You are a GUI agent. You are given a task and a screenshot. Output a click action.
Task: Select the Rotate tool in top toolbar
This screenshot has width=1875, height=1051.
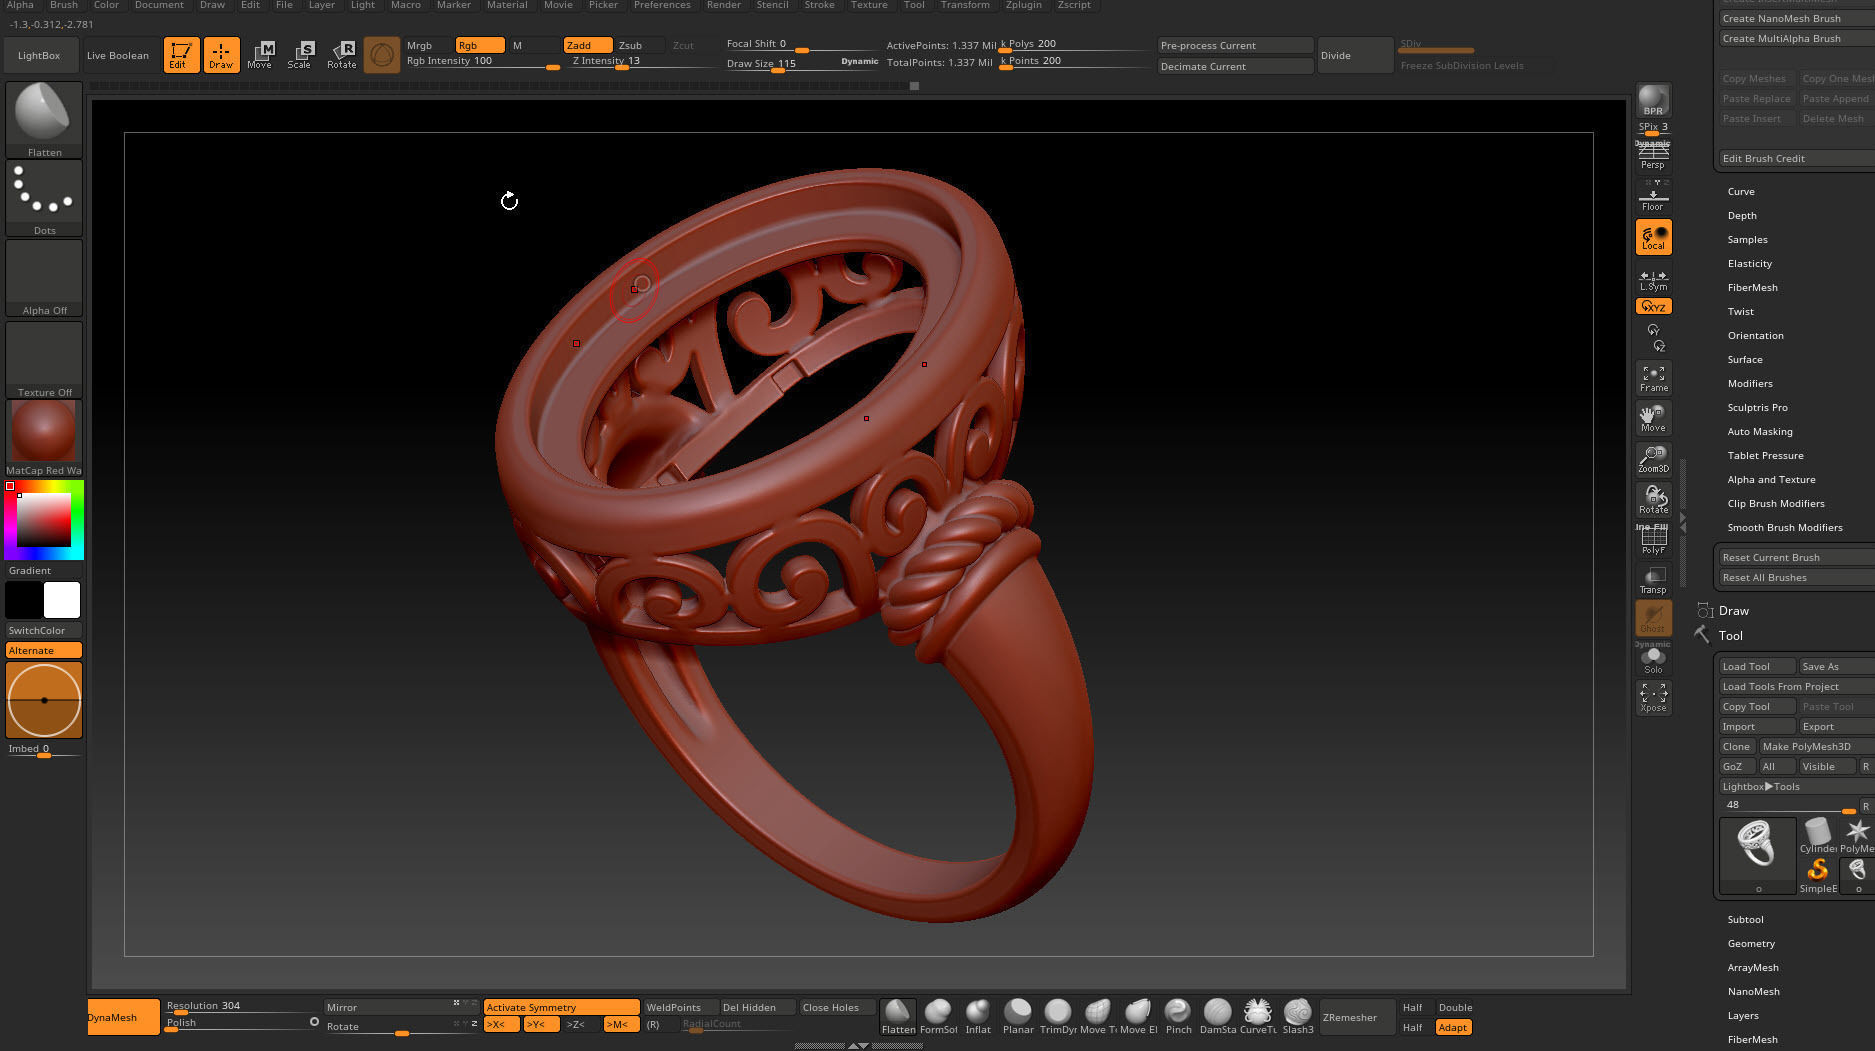(x=342, y=55)
